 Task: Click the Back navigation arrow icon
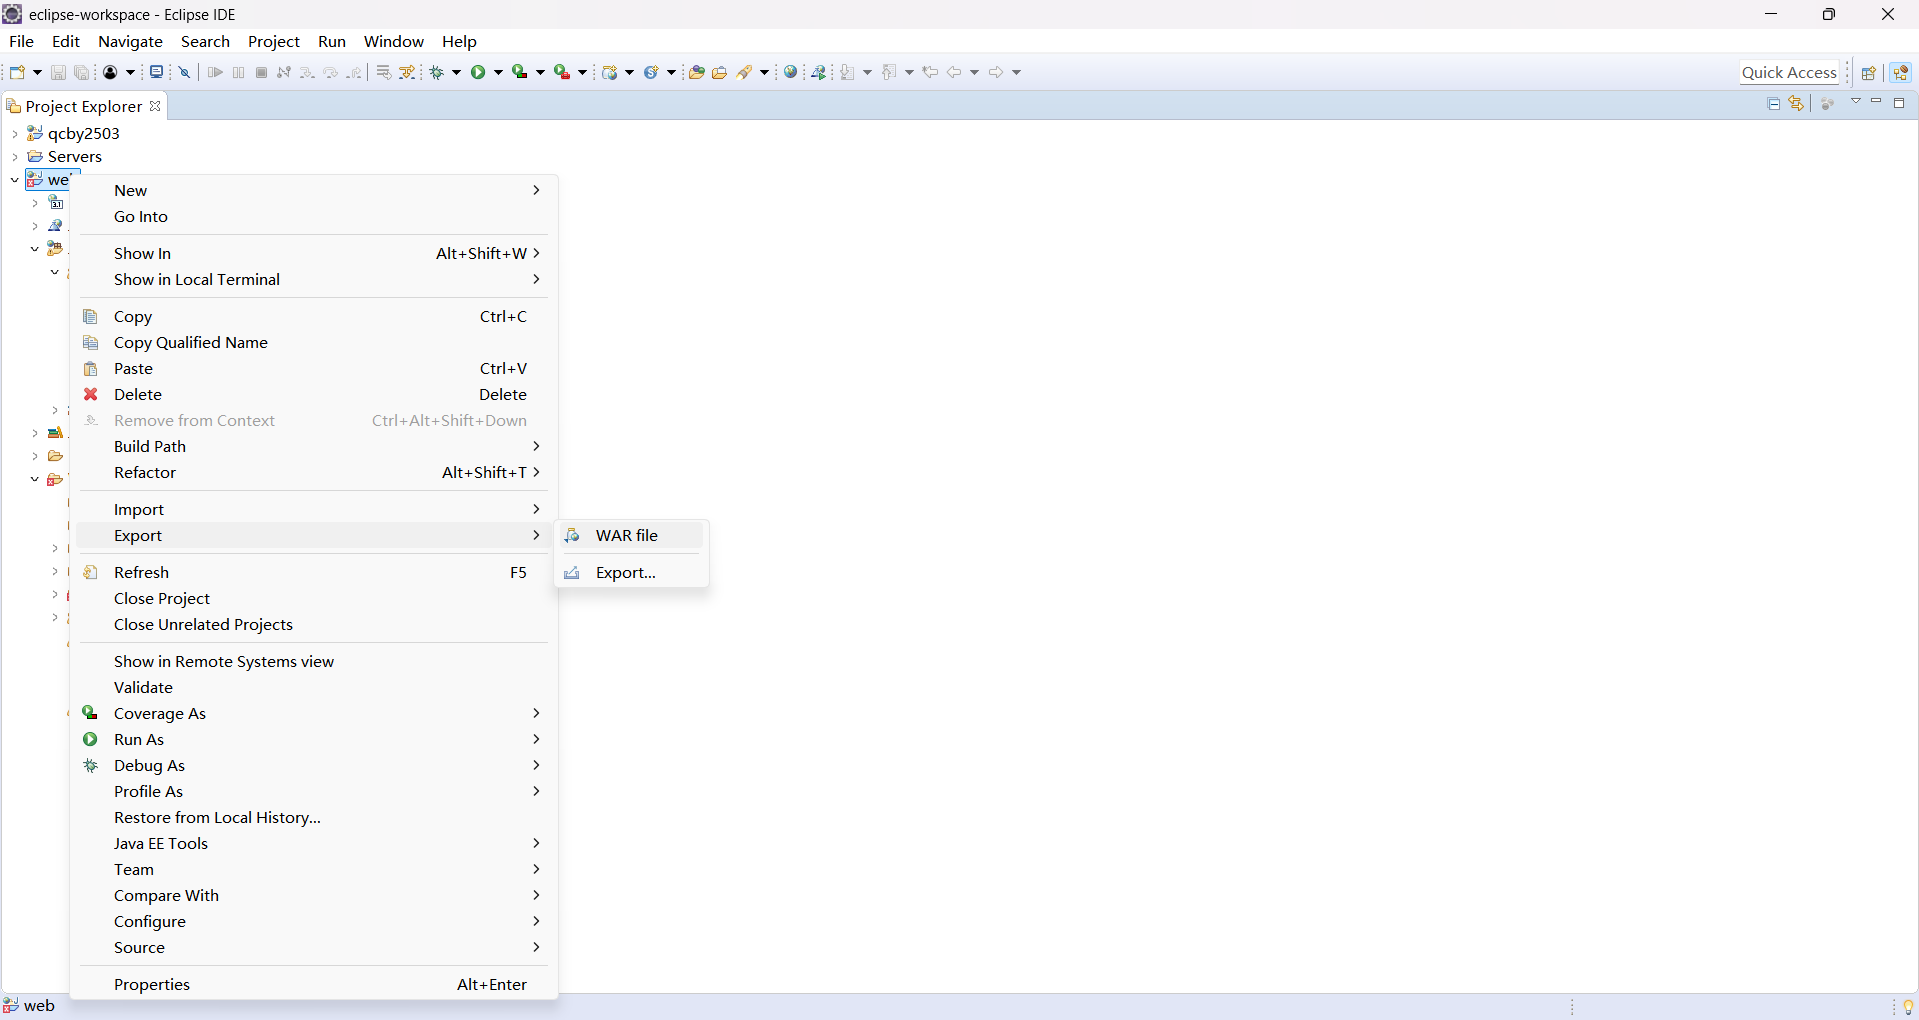point(954,72)
